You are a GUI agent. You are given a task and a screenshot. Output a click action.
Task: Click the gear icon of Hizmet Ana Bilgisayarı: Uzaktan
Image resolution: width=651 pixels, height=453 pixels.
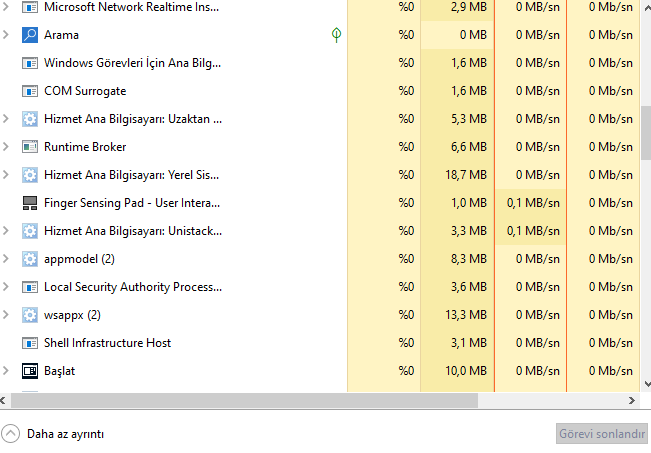click(30, 119)
